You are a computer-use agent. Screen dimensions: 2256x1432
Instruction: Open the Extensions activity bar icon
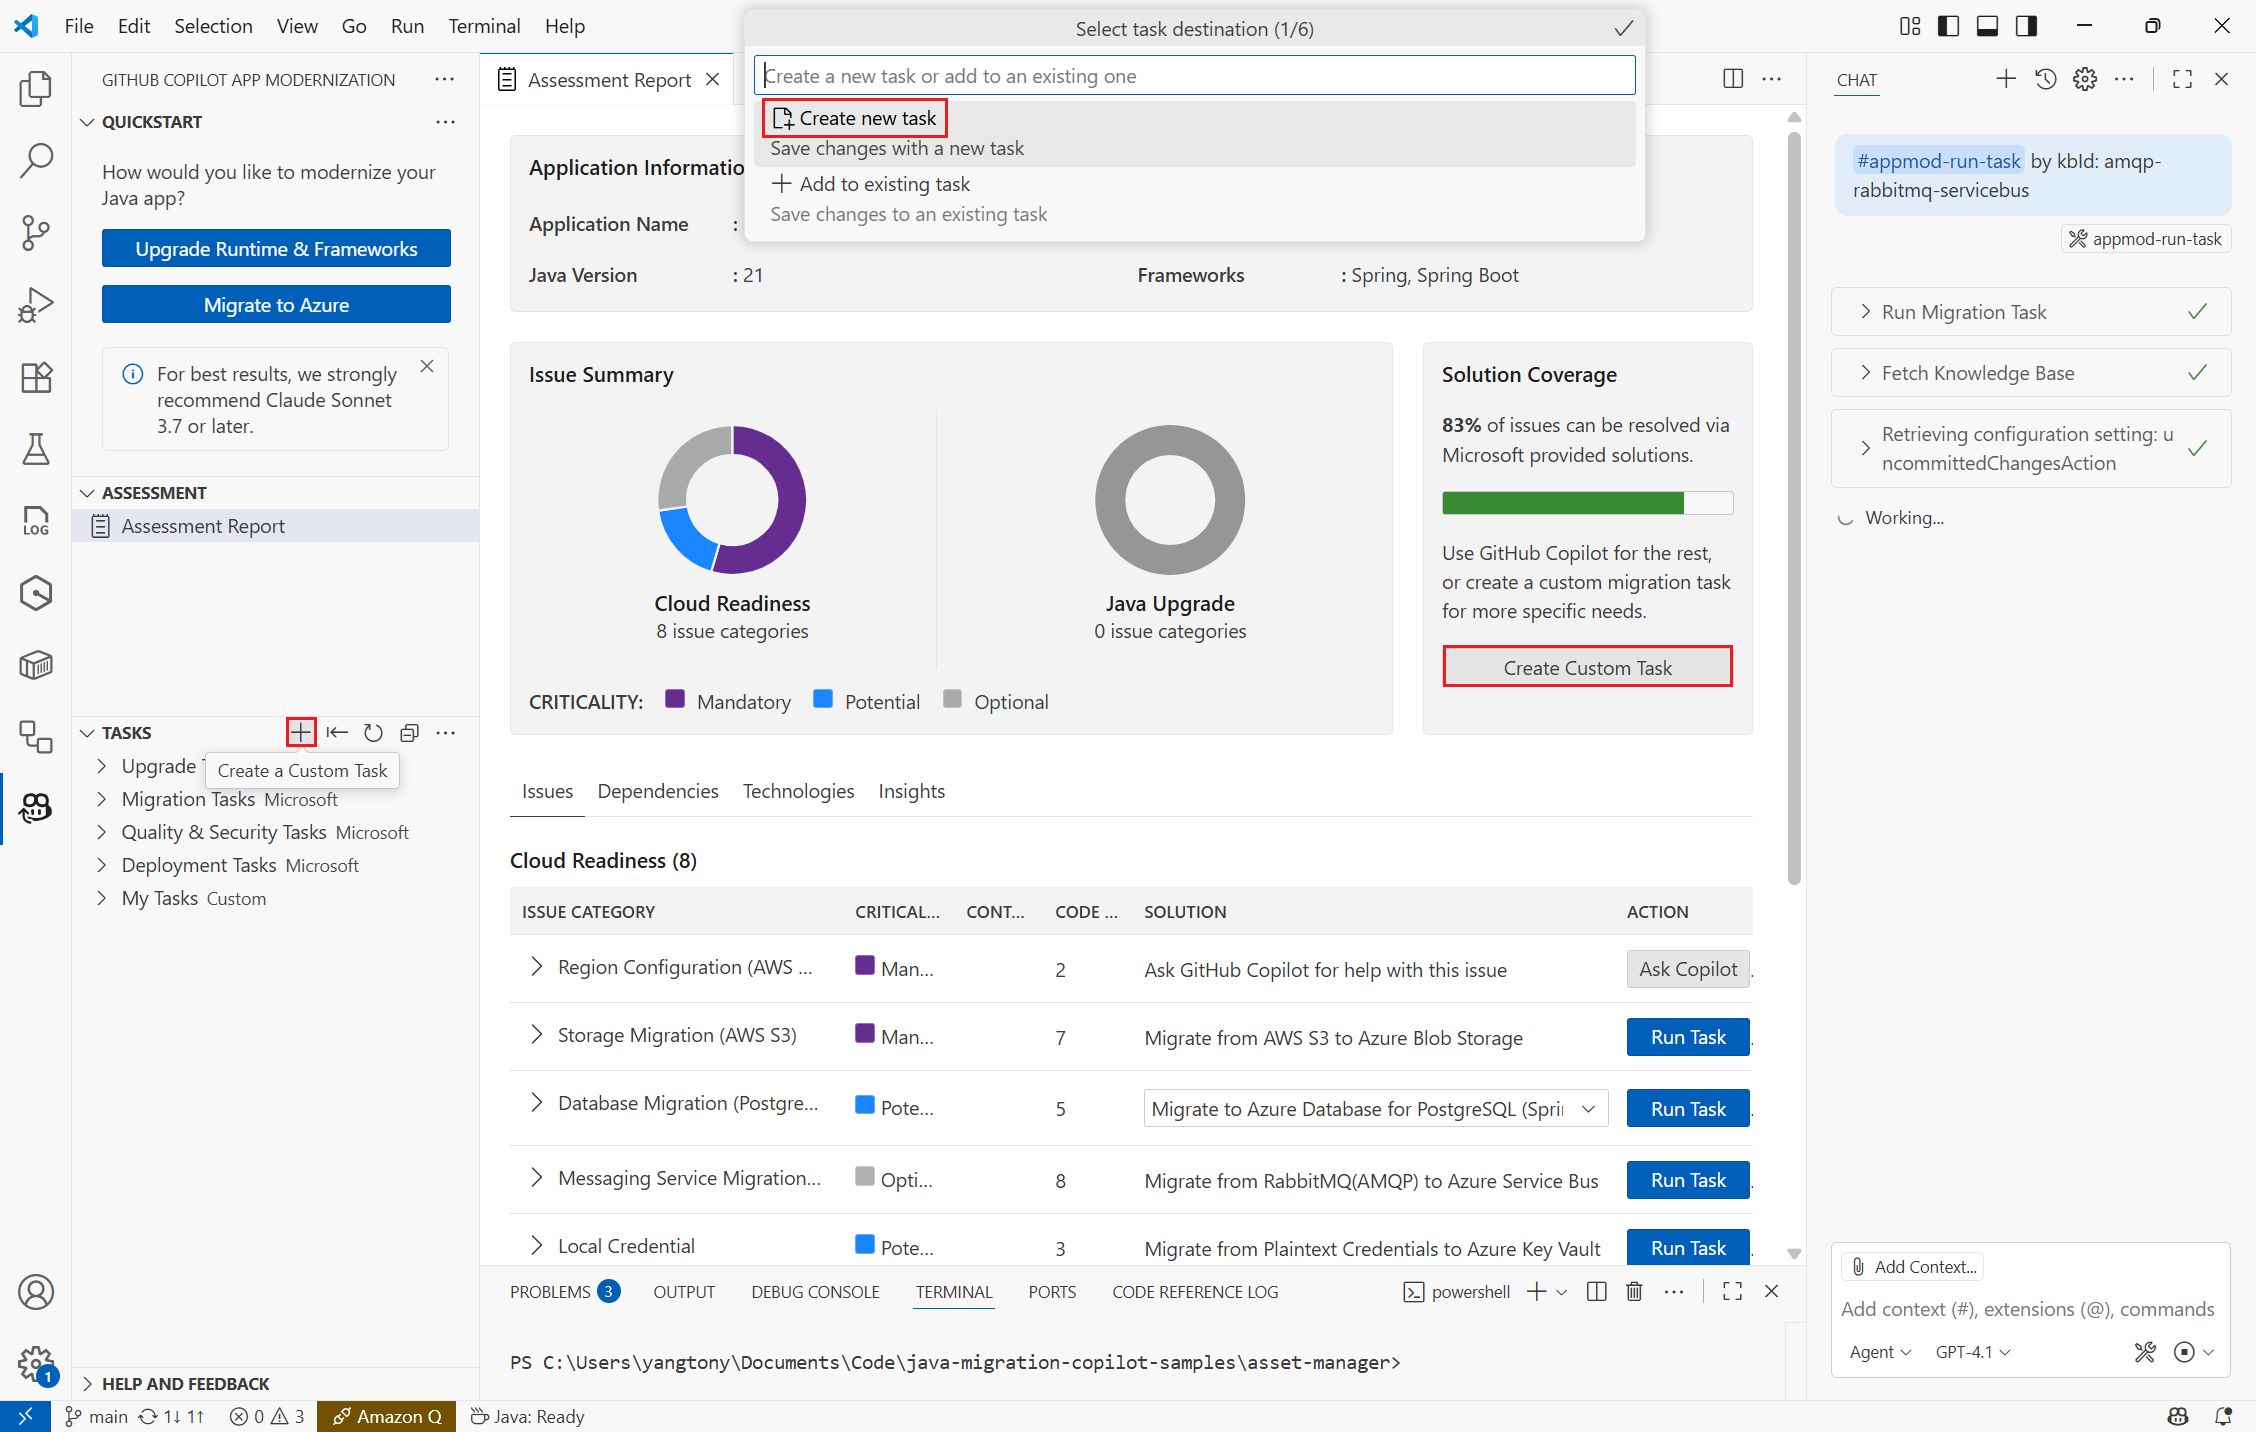[x=36, y=377]
